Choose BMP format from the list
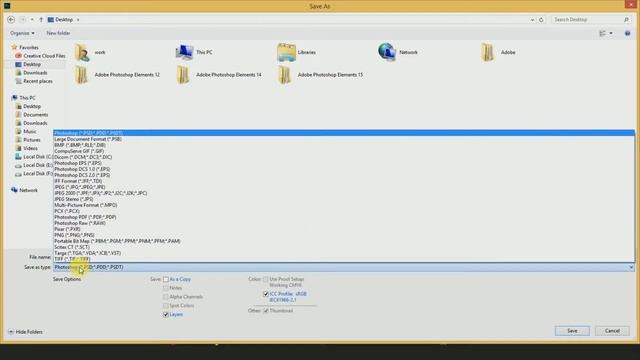Image resolution: width=640 pixels, height=360 pixels. [344, 145]
